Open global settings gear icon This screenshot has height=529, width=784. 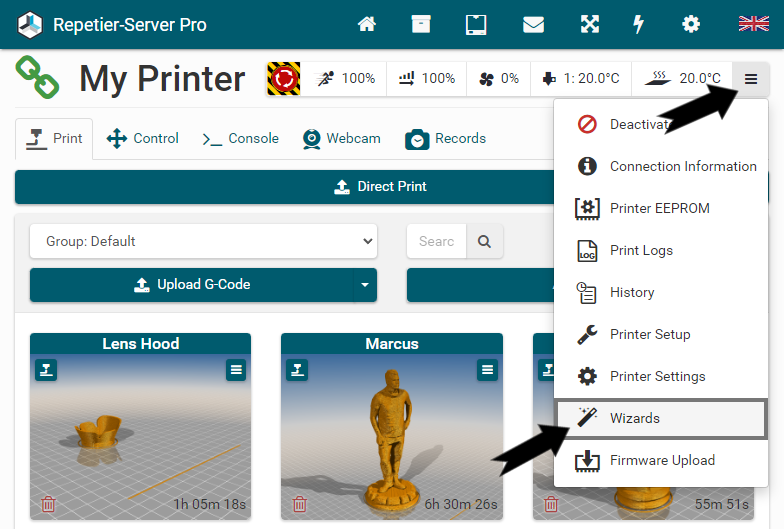click(691, 24)
